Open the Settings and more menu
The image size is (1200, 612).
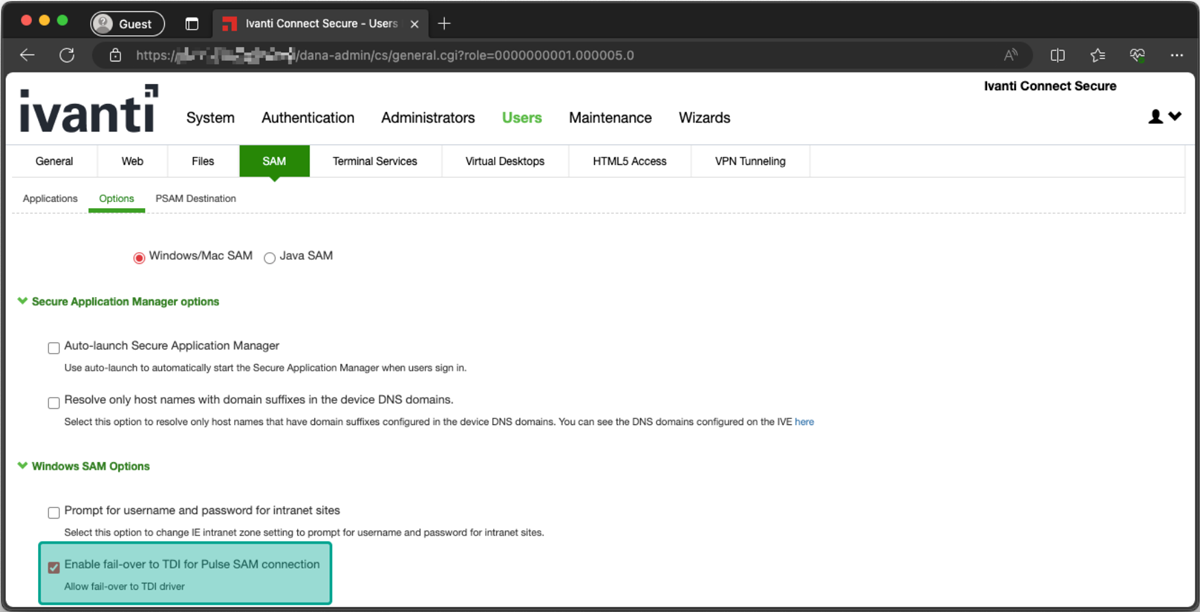coord(1177,57)
